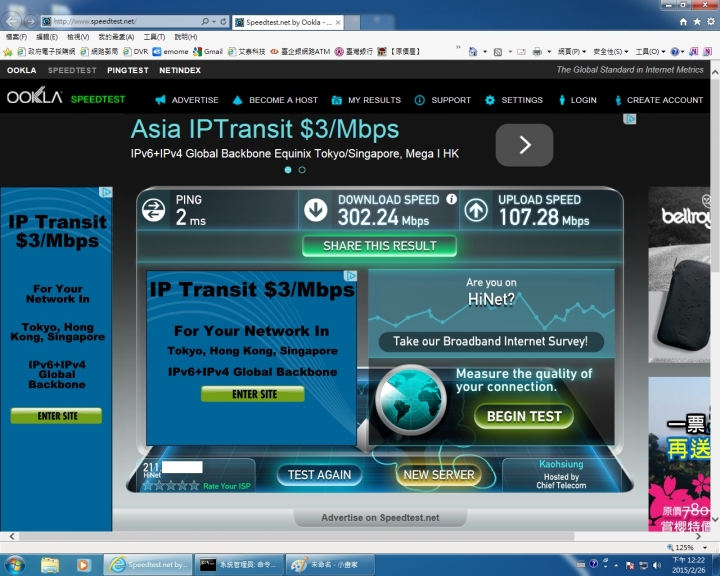Image resolution: width=720 pixels, height=576 pixels.
Task: Open the Home button dropdown arrow
Action: [485, 52]
